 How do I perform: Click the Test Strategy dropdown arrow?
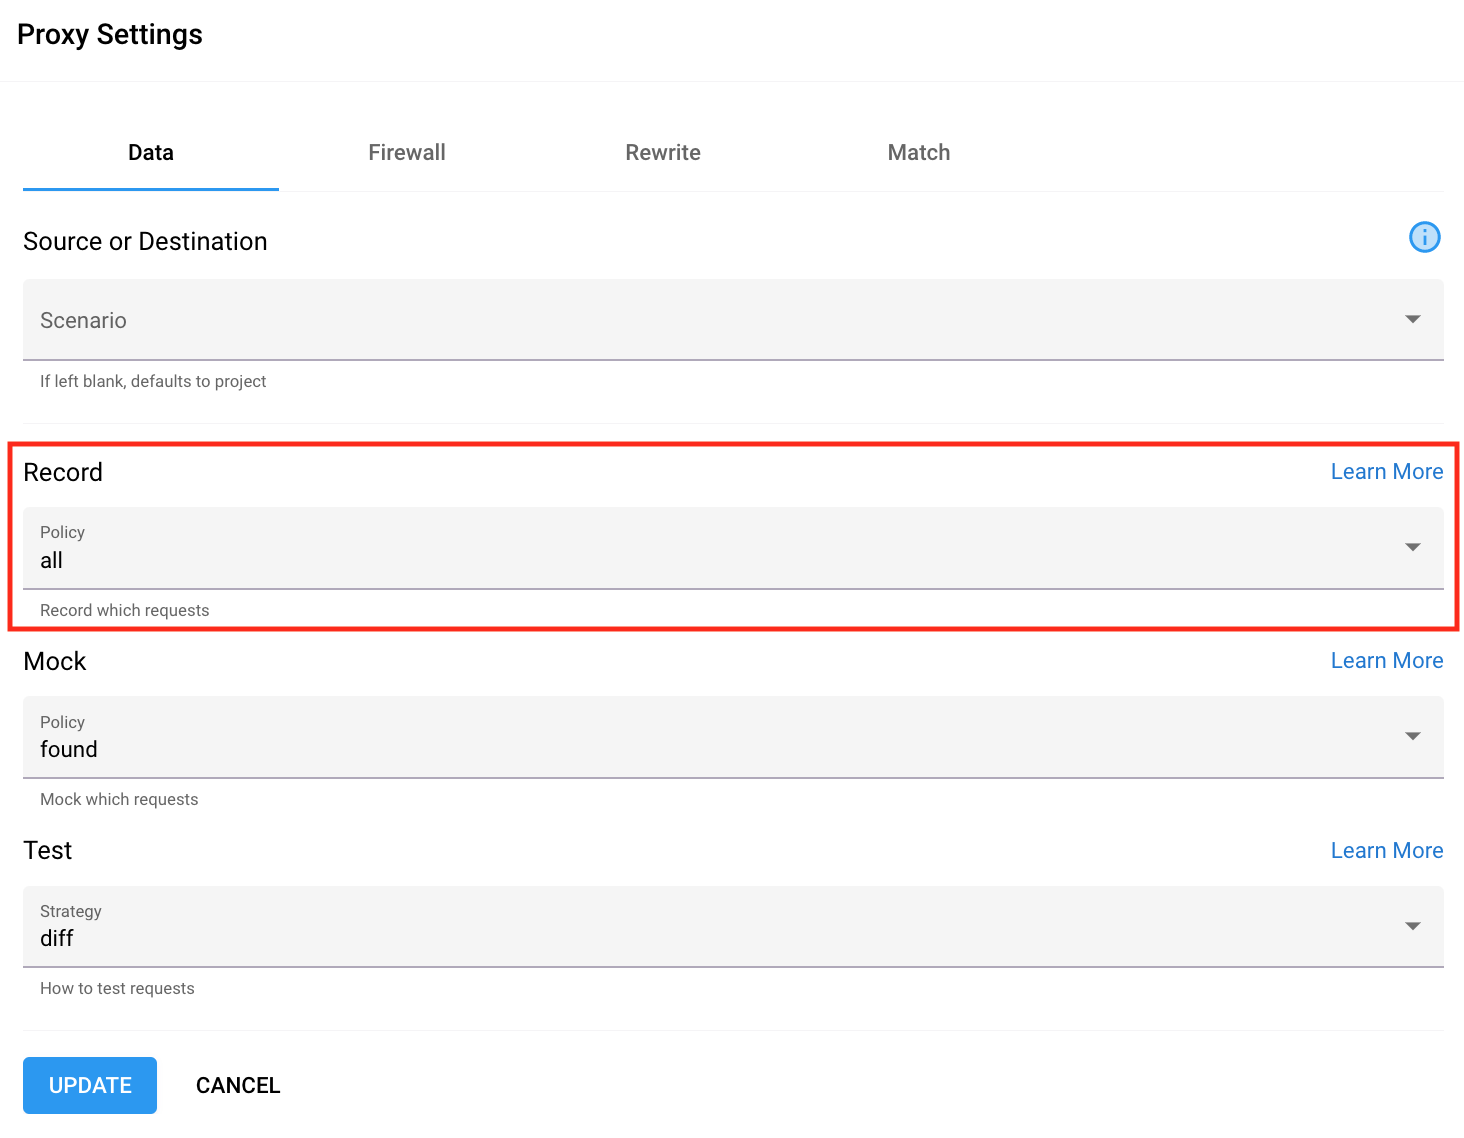click(x=1412, y=926)
